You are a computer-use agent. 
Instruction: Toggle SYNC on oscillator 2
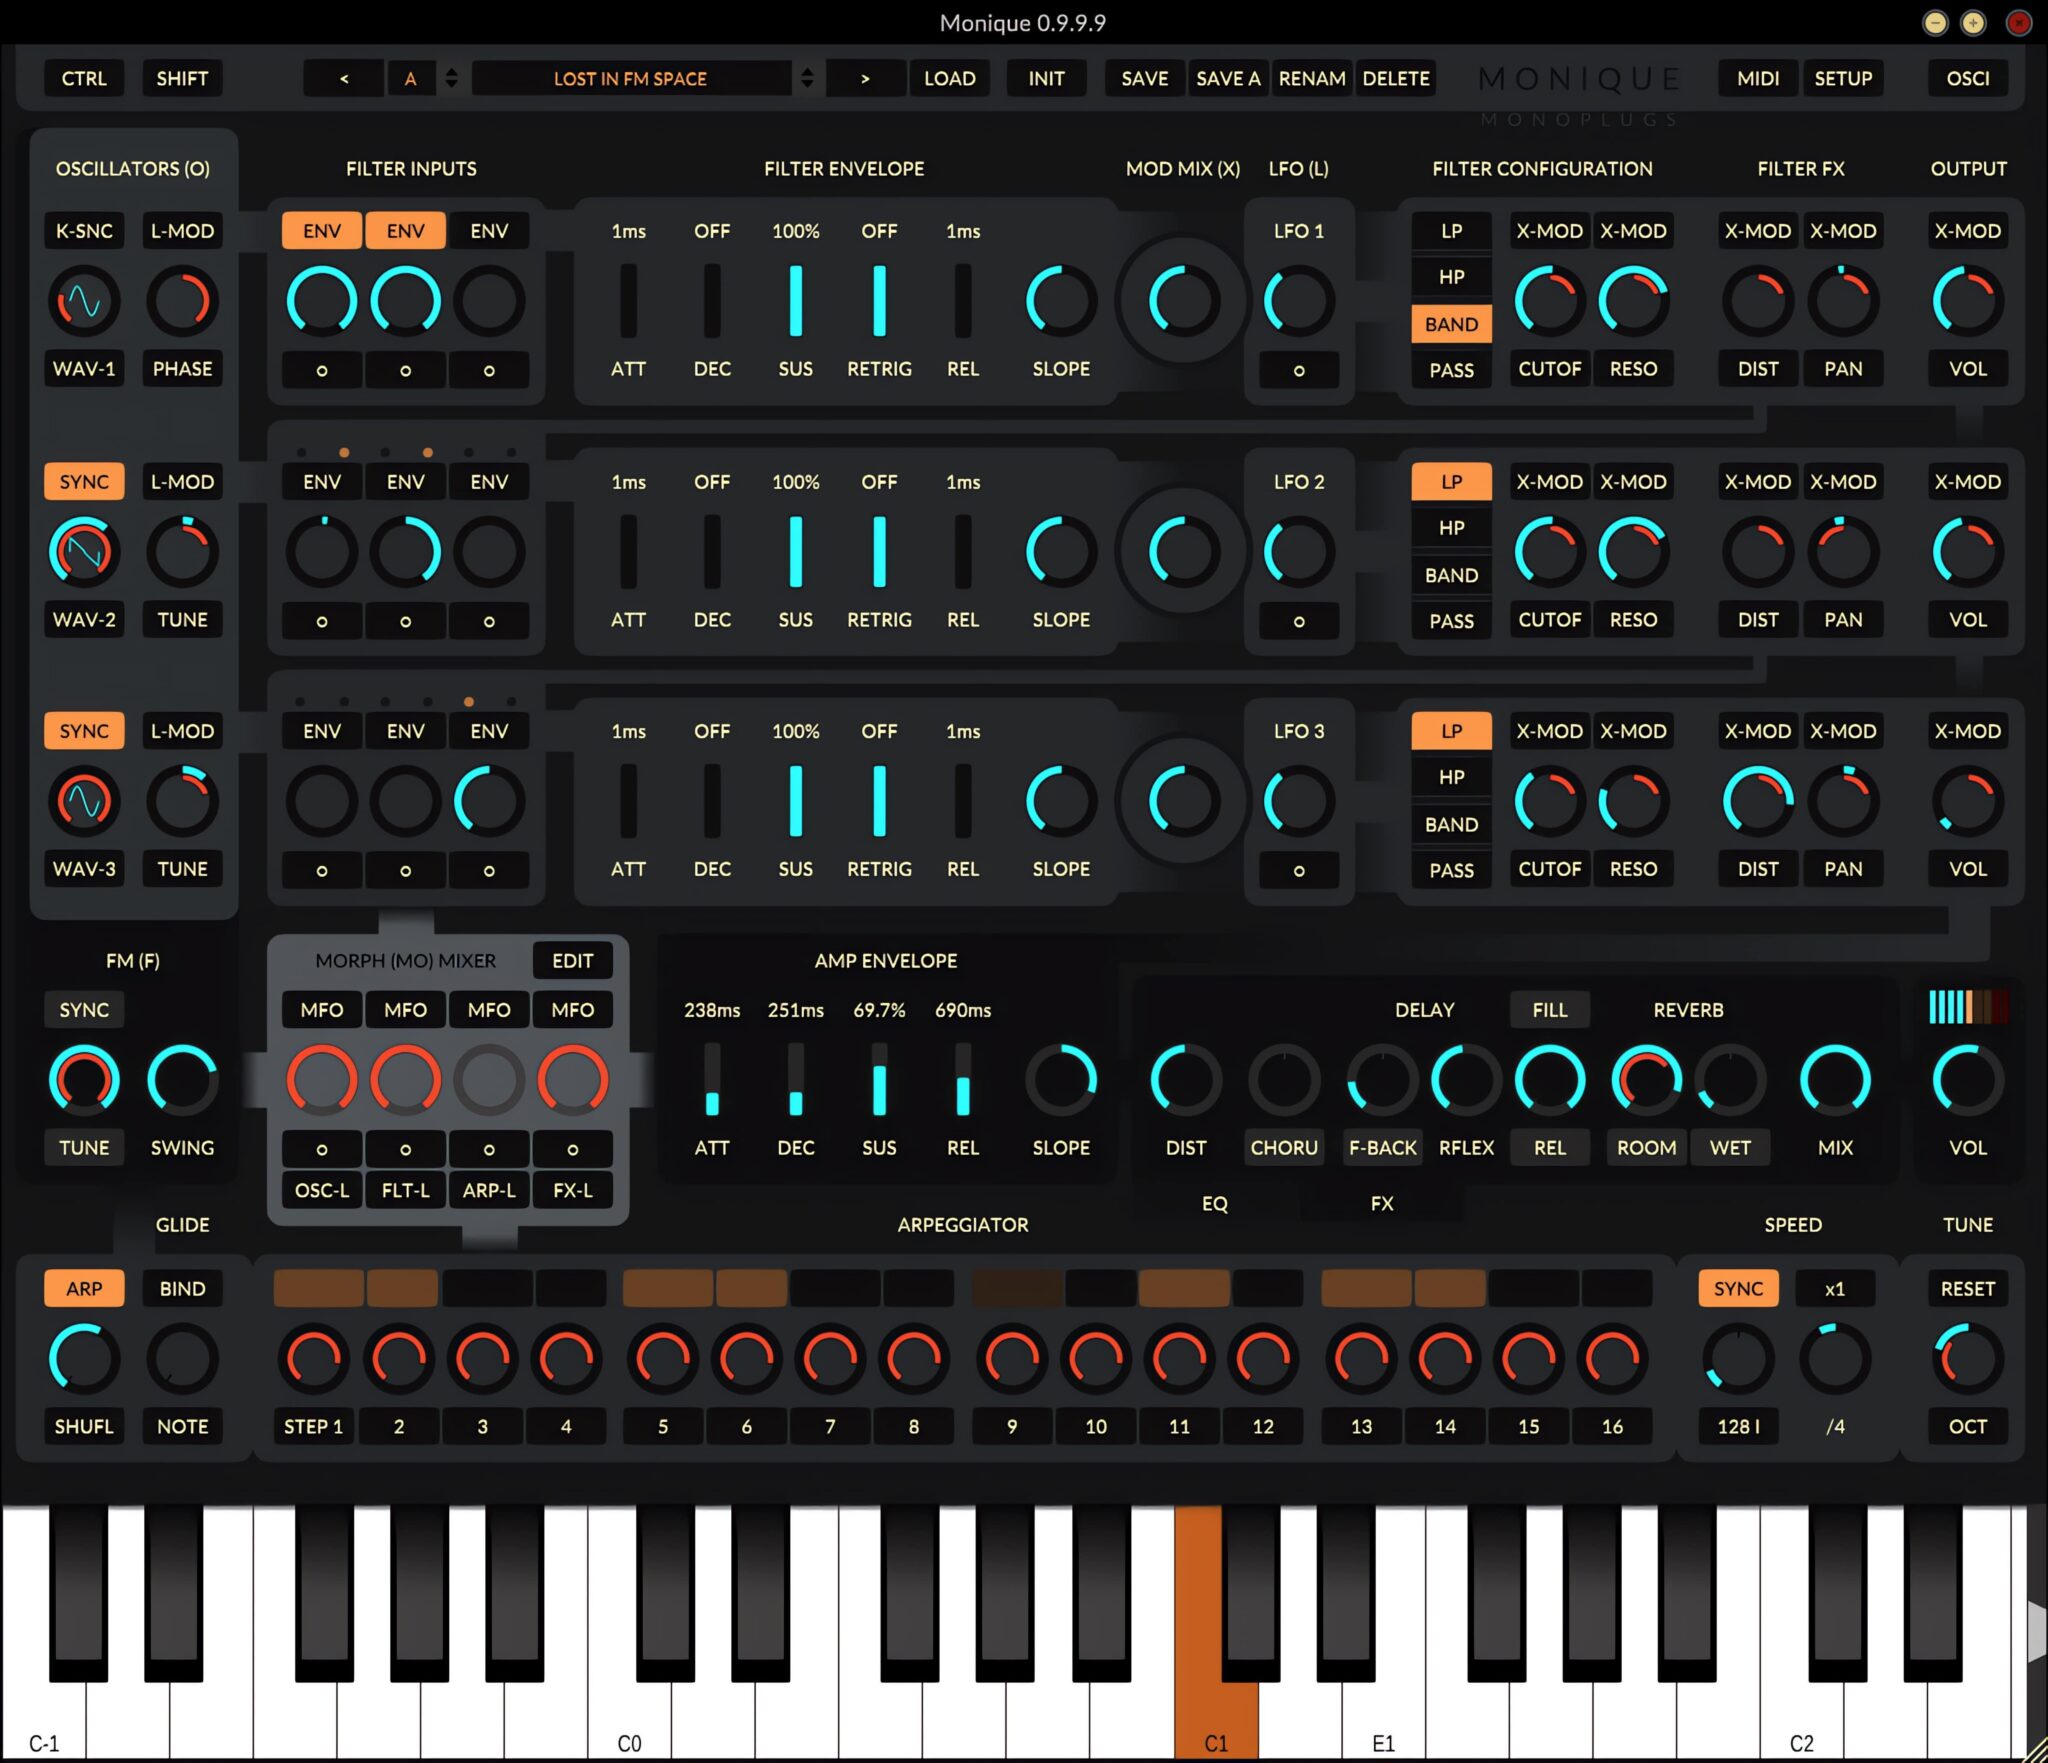pos(84,481)
